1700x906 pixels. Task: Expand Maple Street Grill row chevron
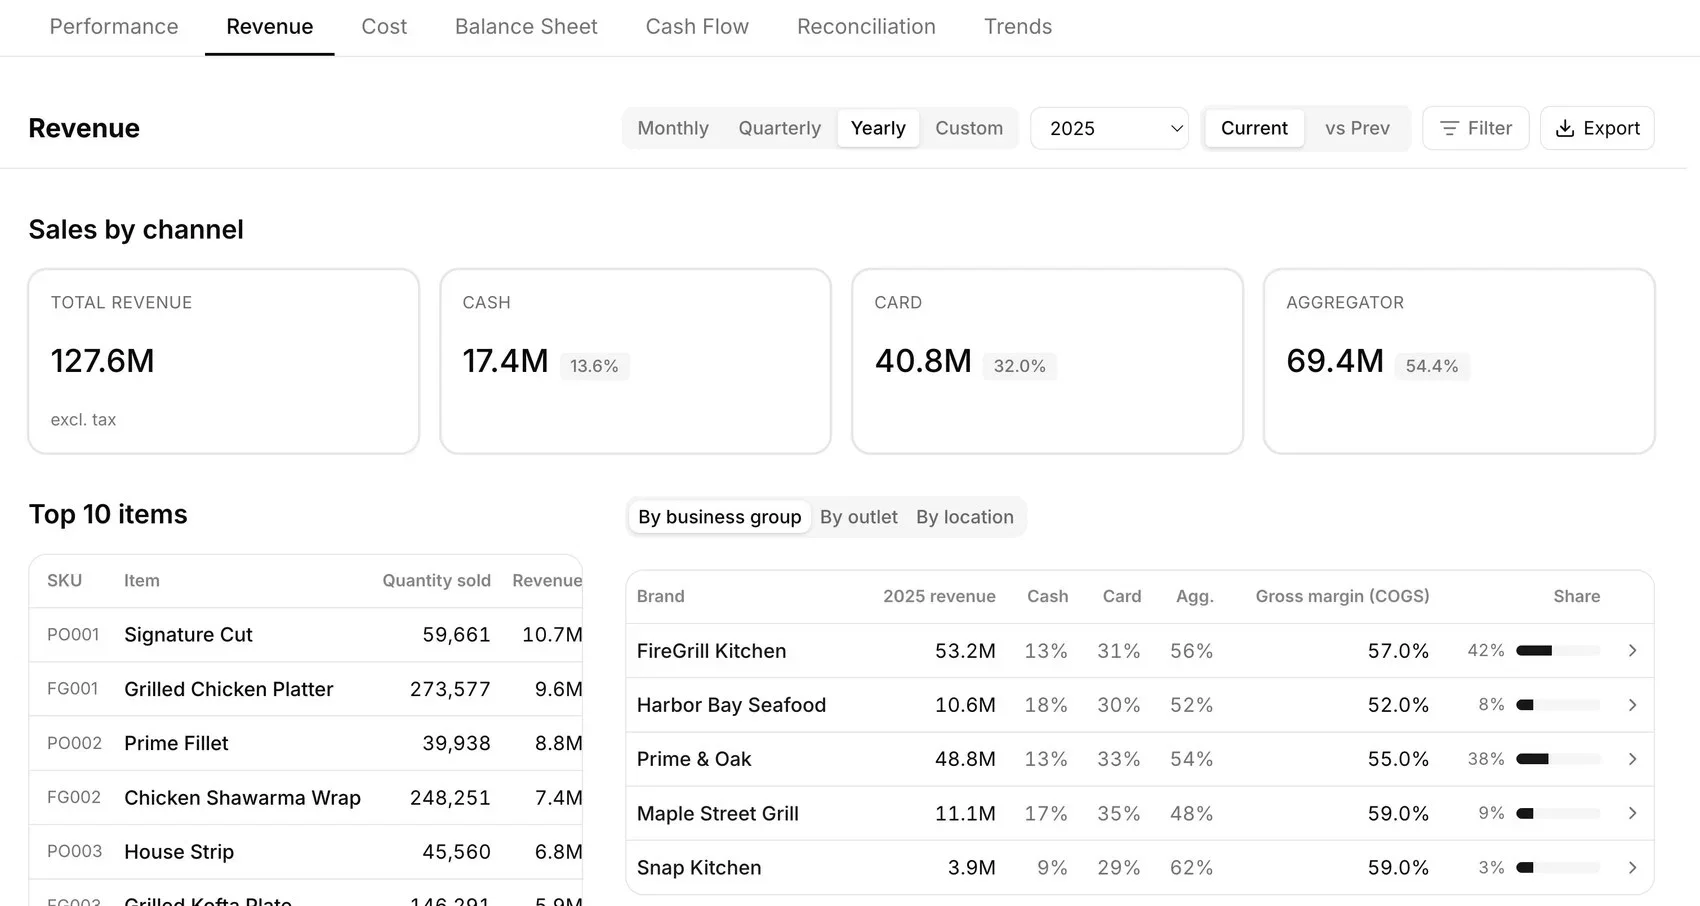(1632, 813)
